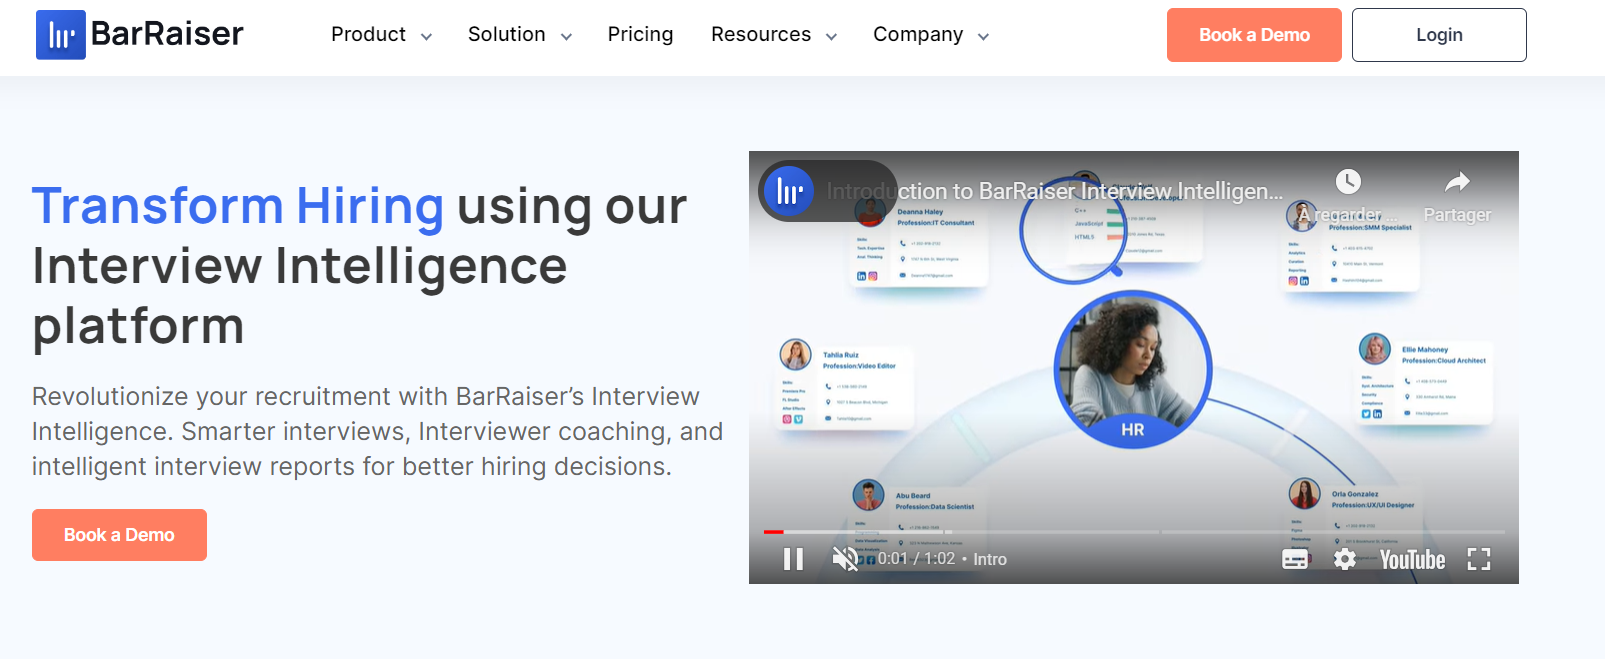Expand the Product dropdown menu
The image size is (1605, 672).
click(x=381, y=35)
